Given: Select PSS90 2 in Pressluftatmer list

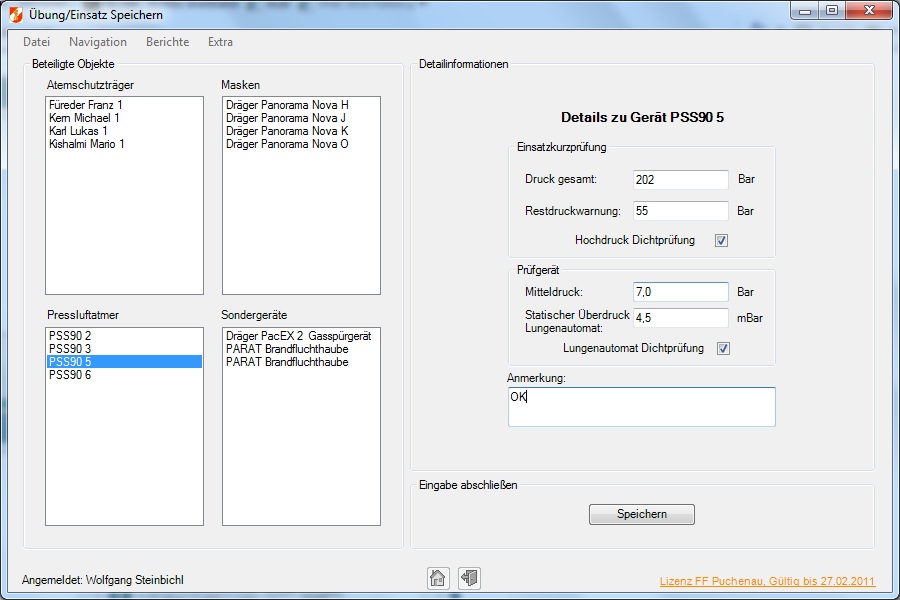Looking at the screenshot, I should (x=124, y=336).
